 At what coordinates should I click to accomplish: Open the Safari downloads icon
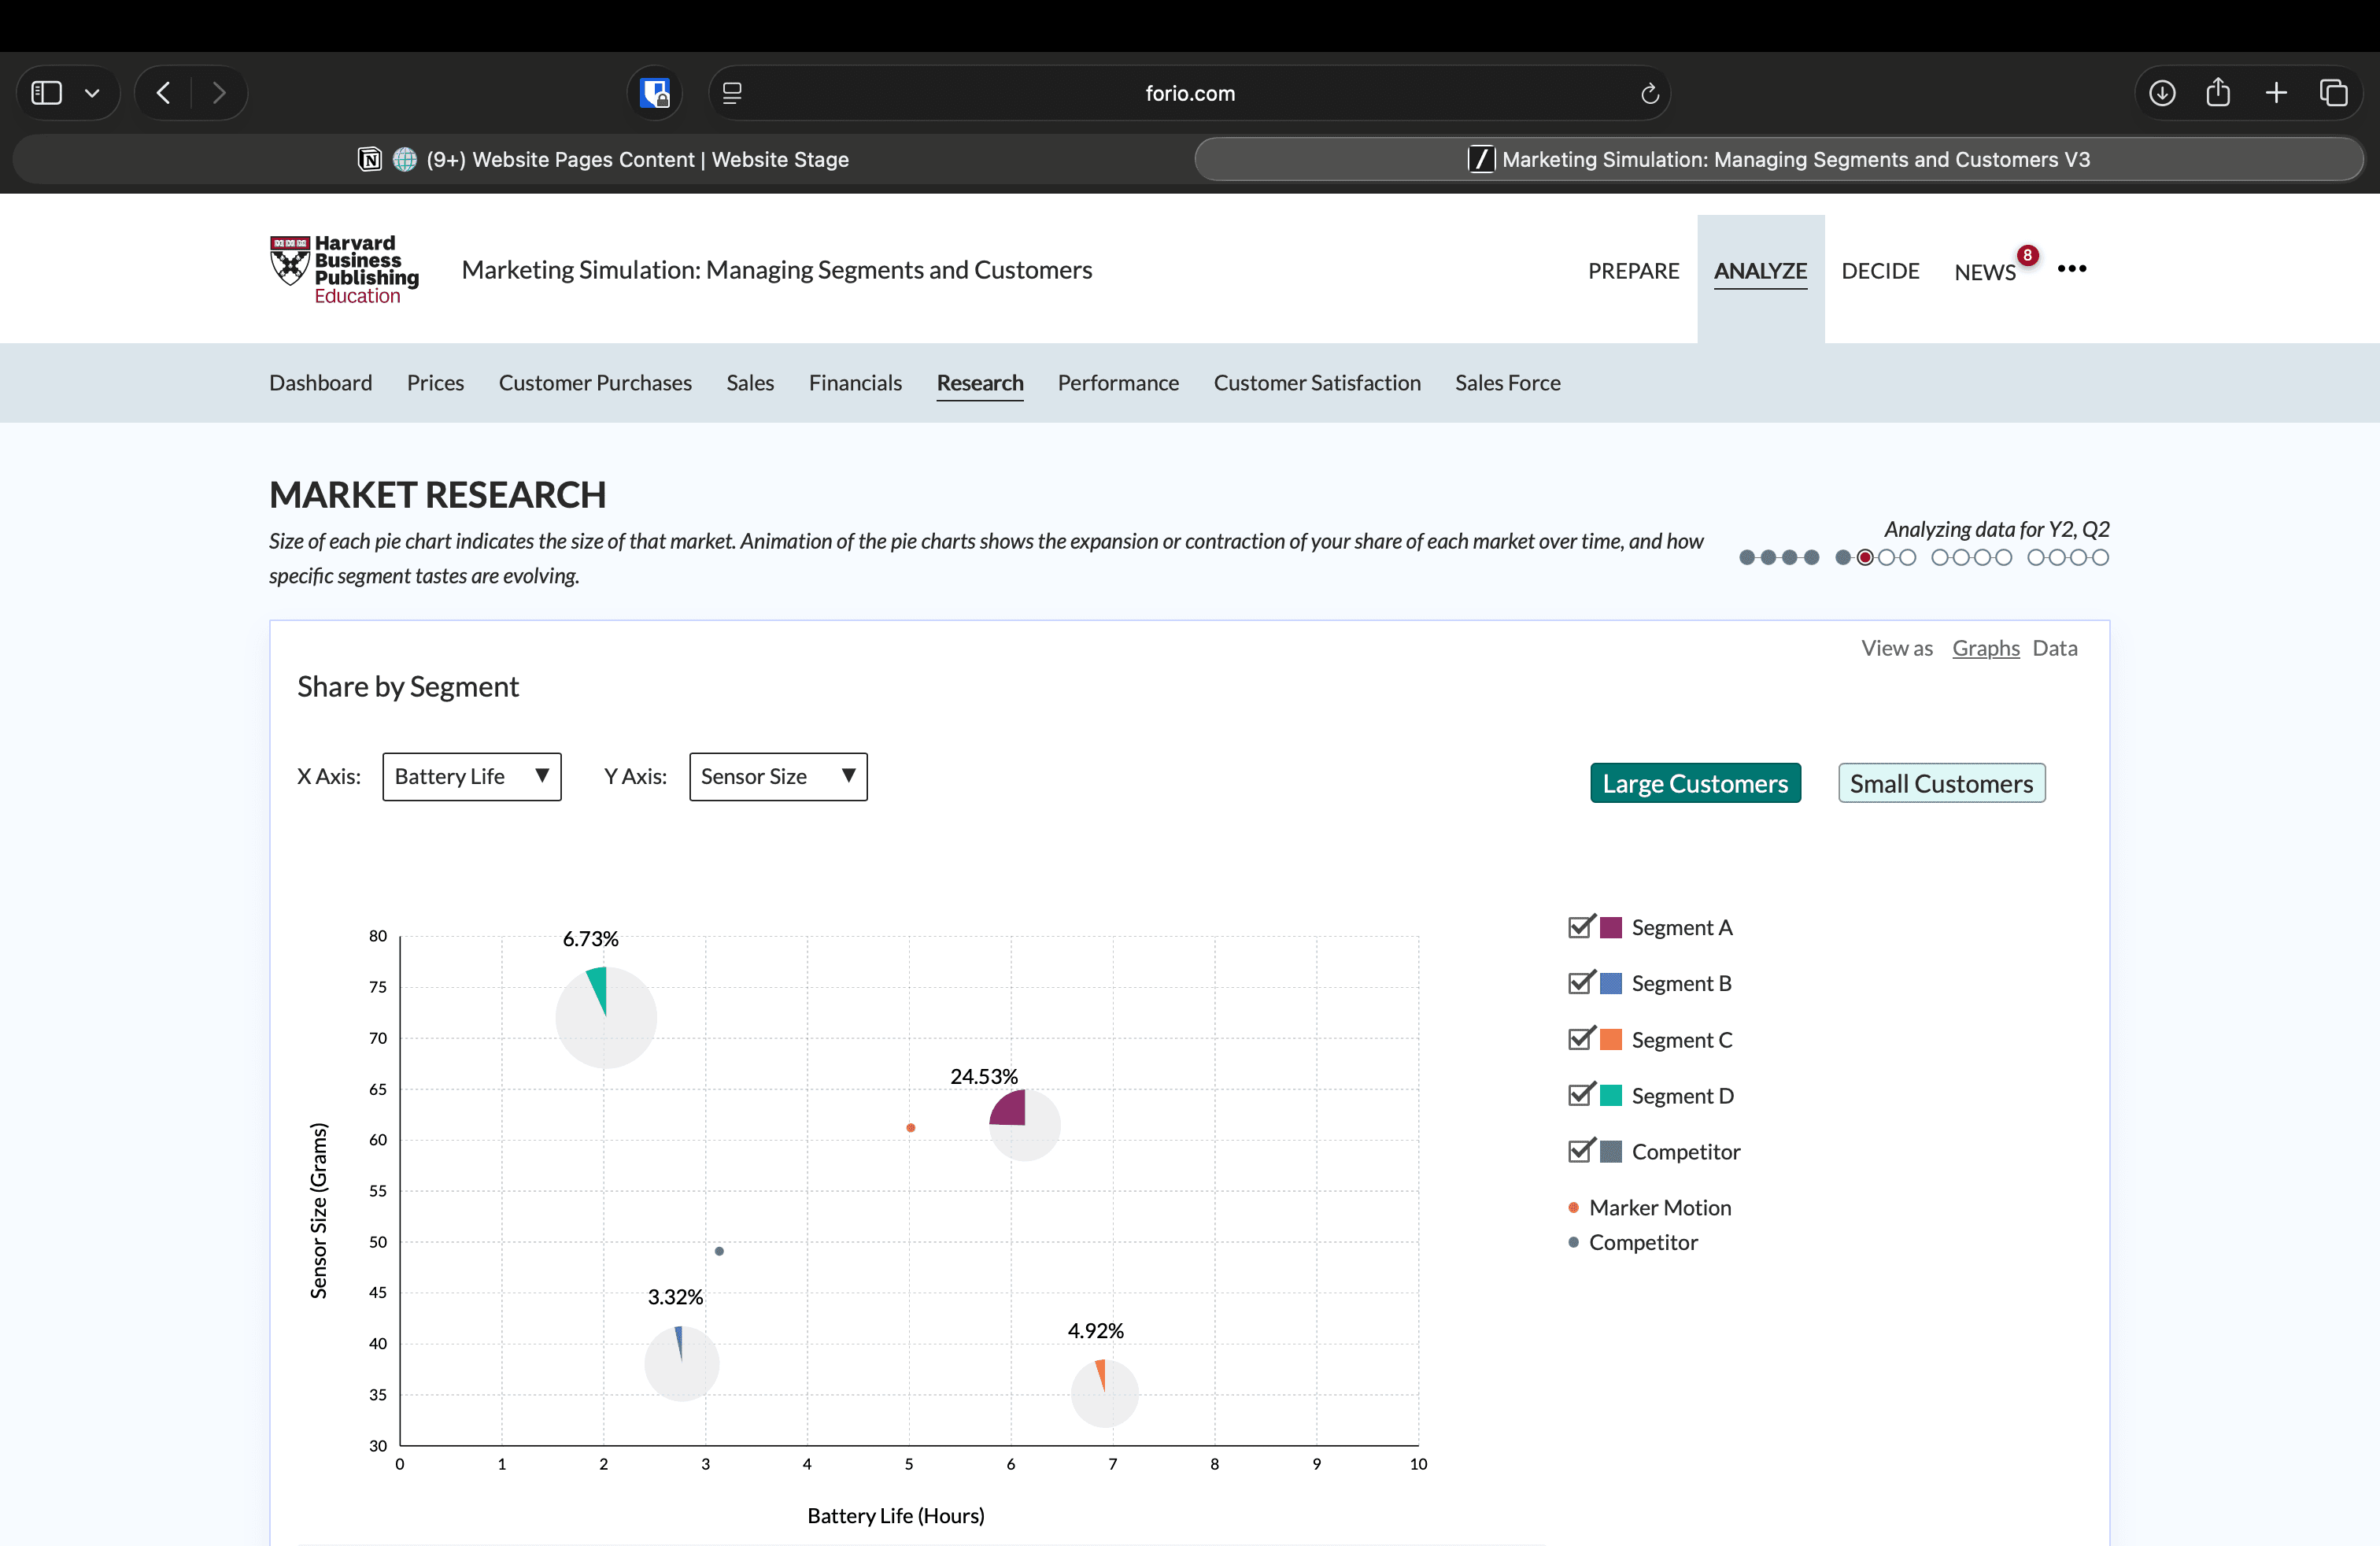2162,93
